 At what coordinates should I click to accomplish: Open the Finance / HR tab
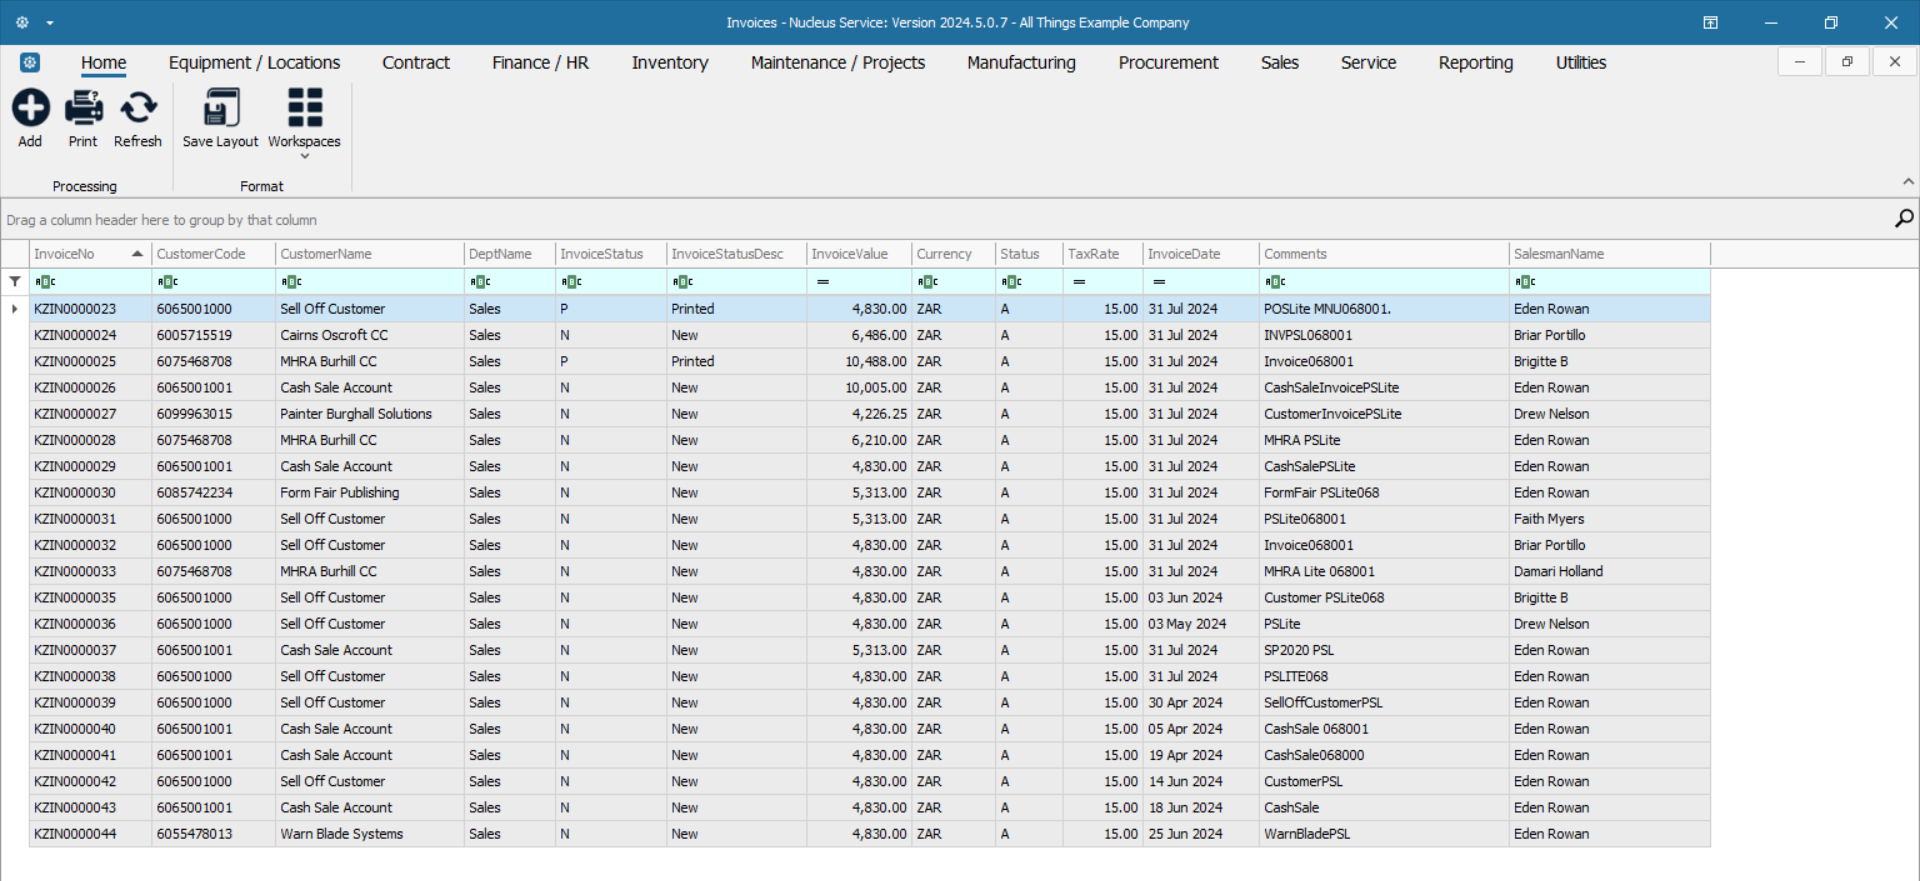coord(540,63)
